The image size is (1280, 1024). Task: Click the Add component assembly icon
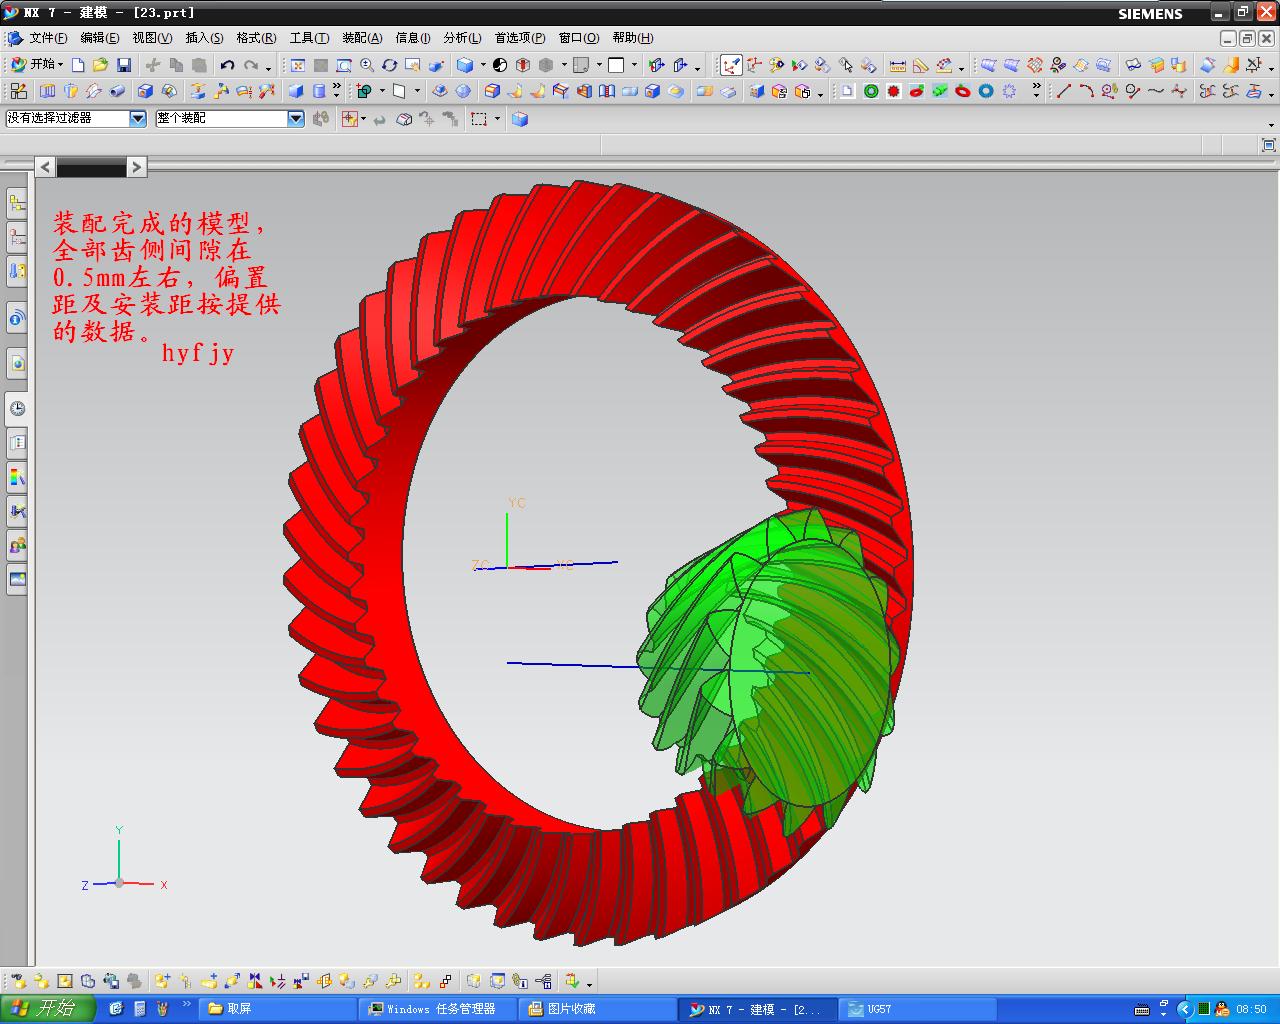click(162, 981)
